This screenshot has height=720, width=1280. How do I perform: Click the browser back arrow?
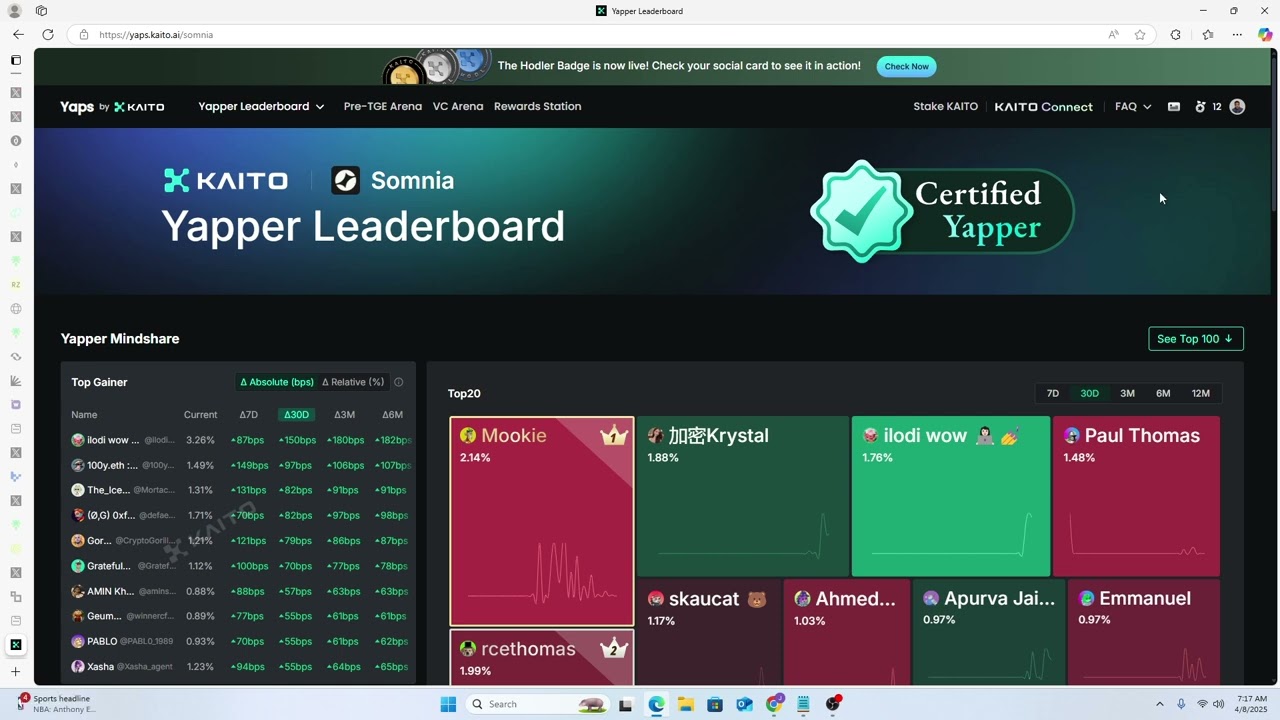click(18, 34)
